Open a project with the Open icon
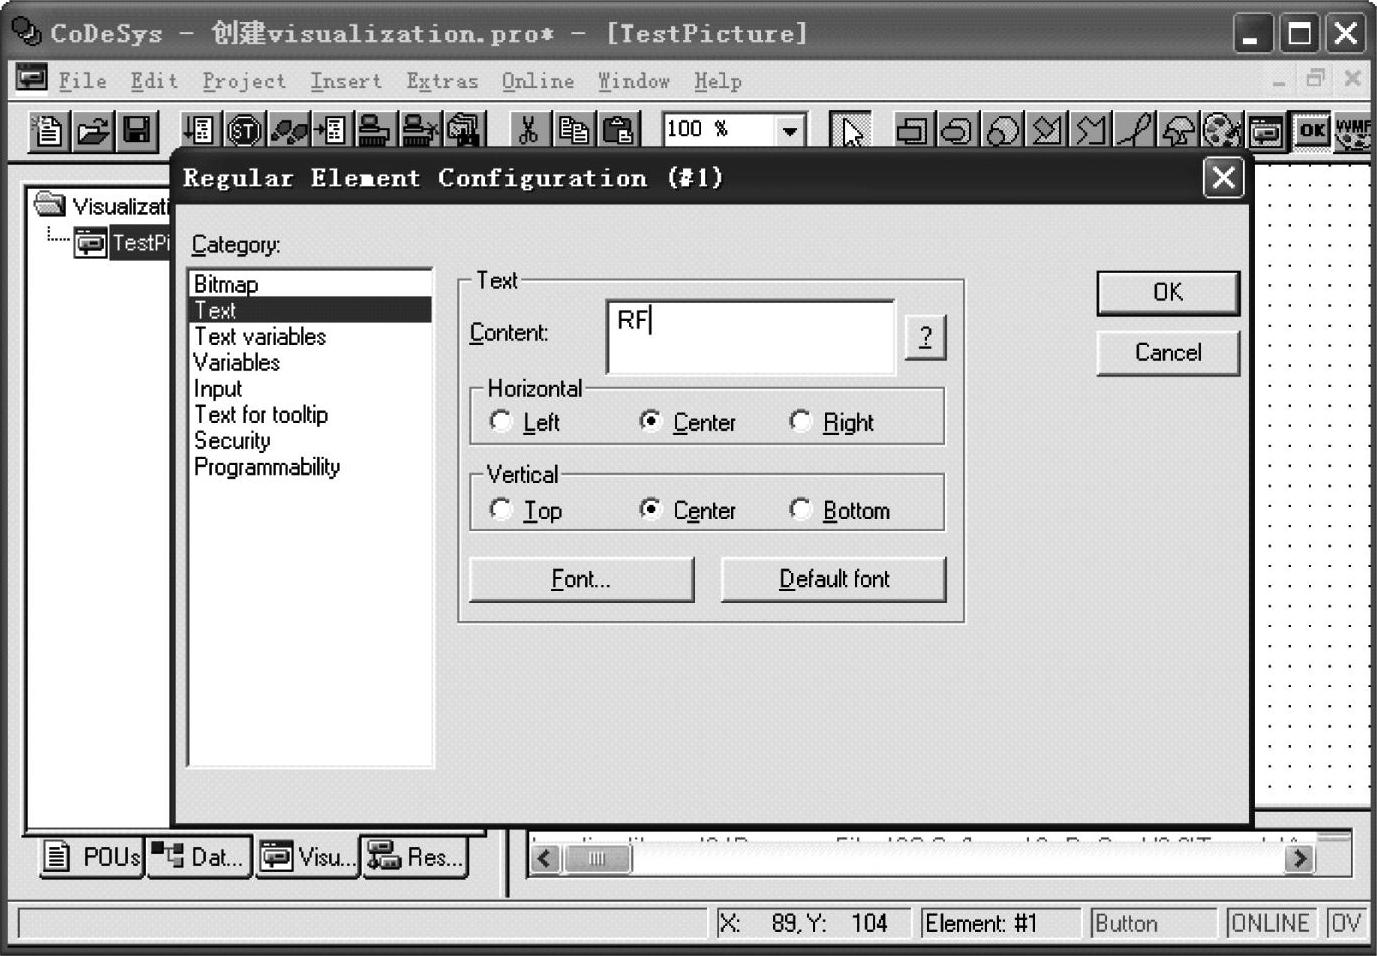 (x=92, y=131)
